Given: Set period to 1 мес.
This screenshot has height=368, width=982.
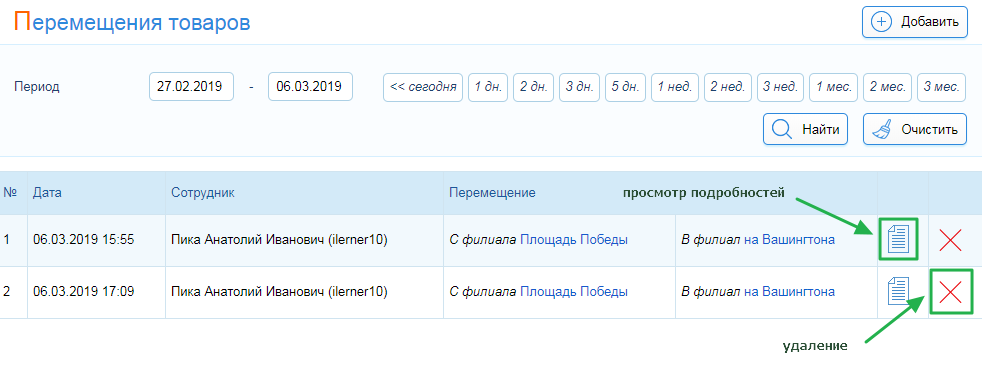Looking at the screenshot, I should 834,87.
